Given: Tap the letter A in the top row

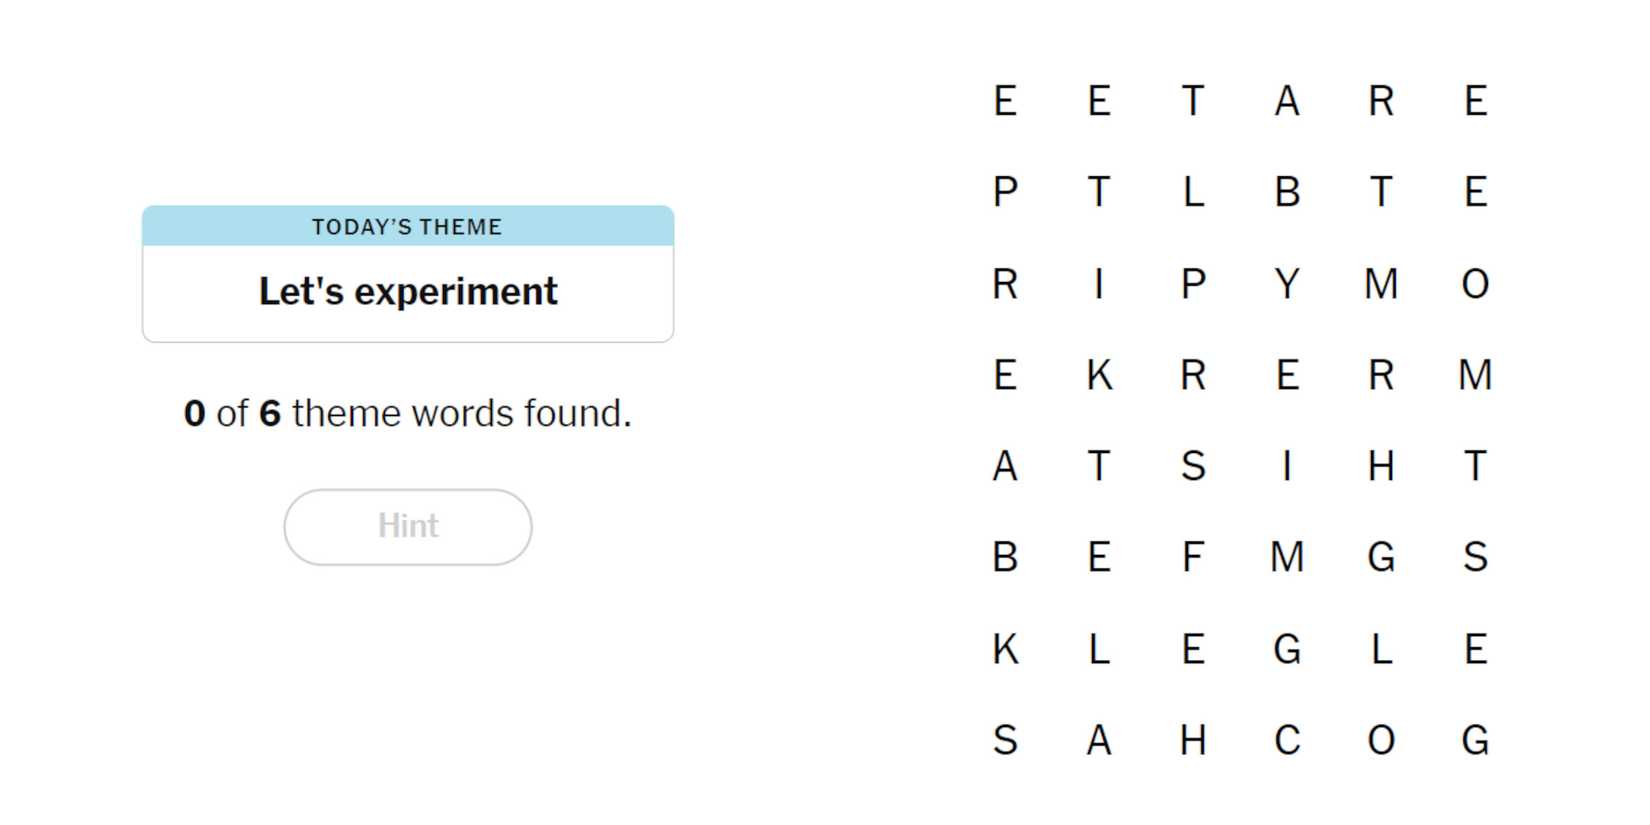Looking at the screenshot, I should (x=1286, y=101).
